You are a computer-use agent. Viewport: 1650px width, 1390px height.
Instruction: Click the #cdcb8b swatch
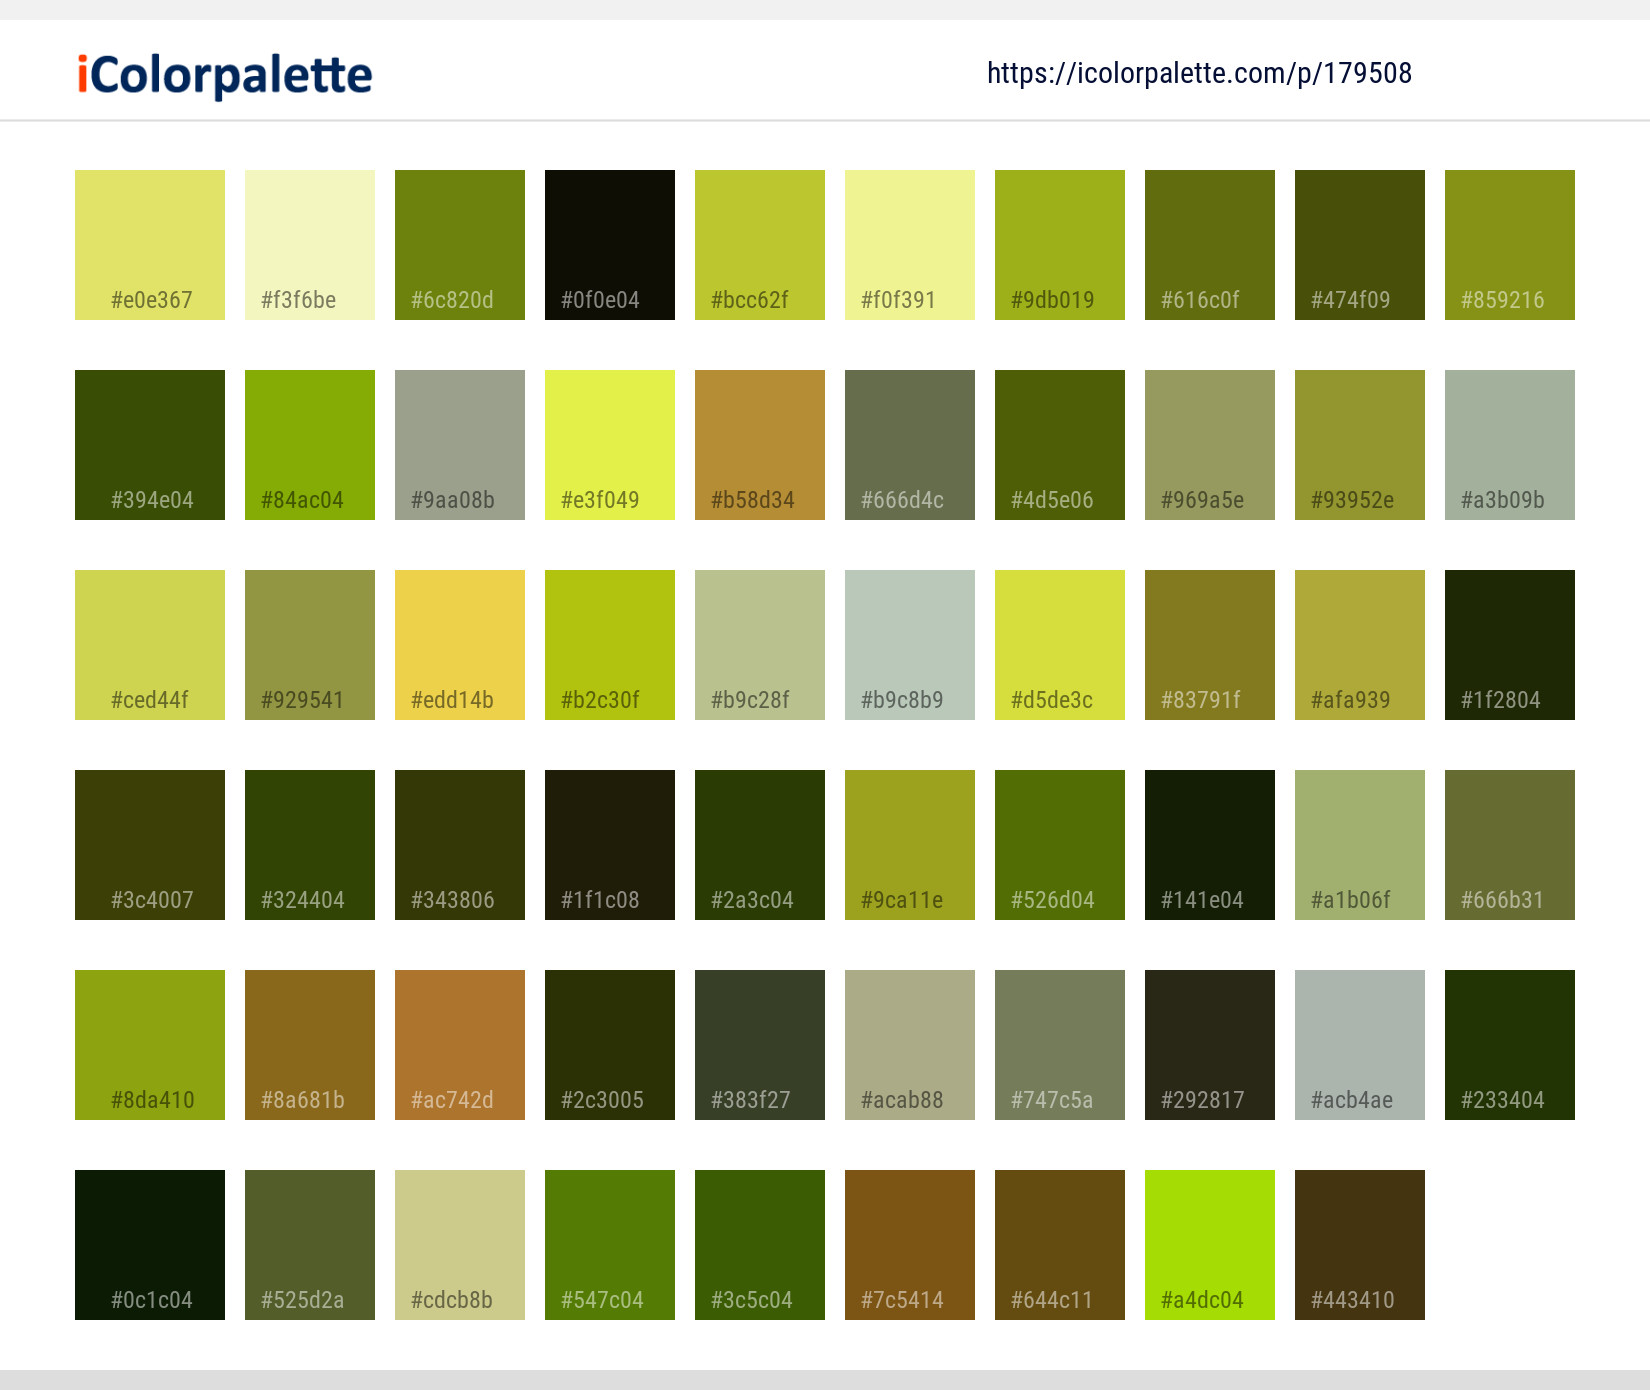tap(460, 1245)
